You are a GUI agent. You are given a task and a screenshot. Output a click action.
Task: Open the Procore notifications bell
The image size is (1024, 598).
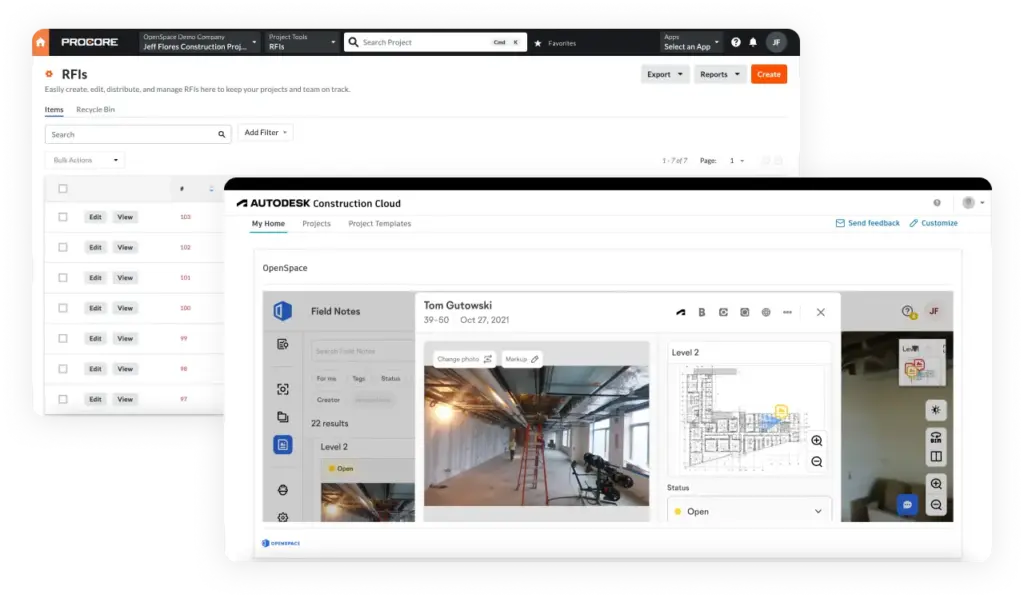pos(753,43)
